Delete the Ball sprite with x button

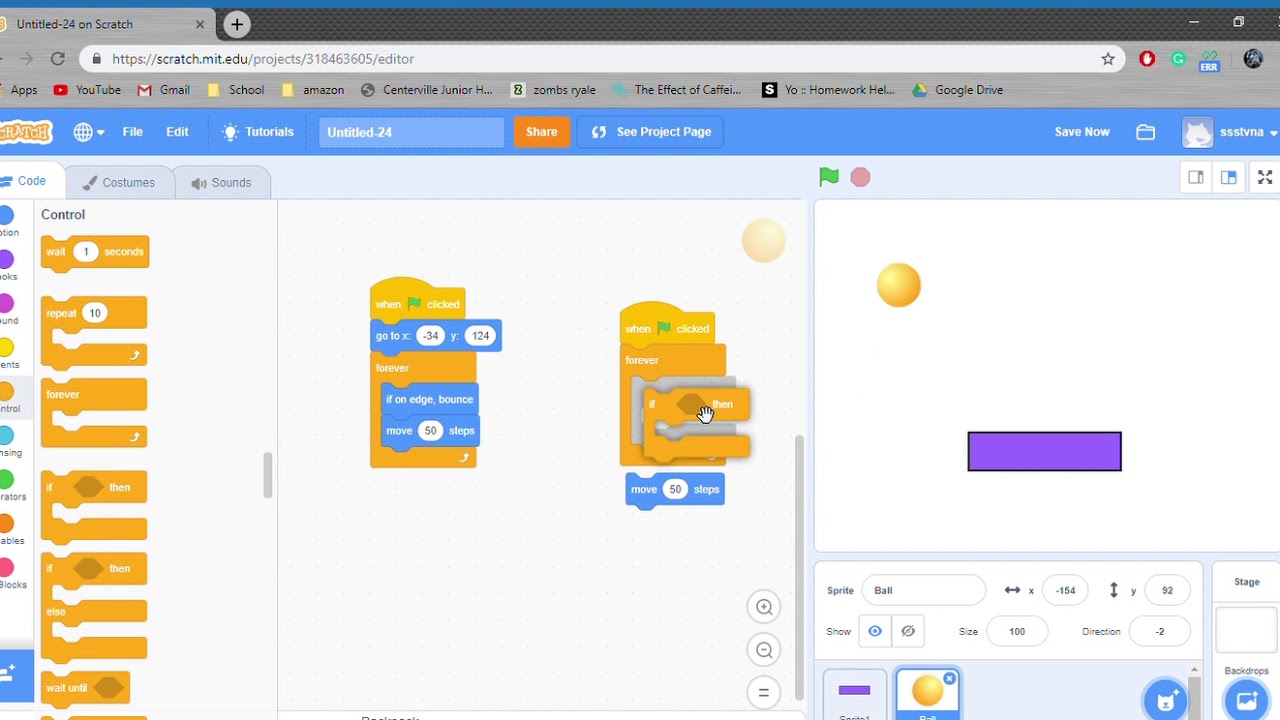(949, 679)
